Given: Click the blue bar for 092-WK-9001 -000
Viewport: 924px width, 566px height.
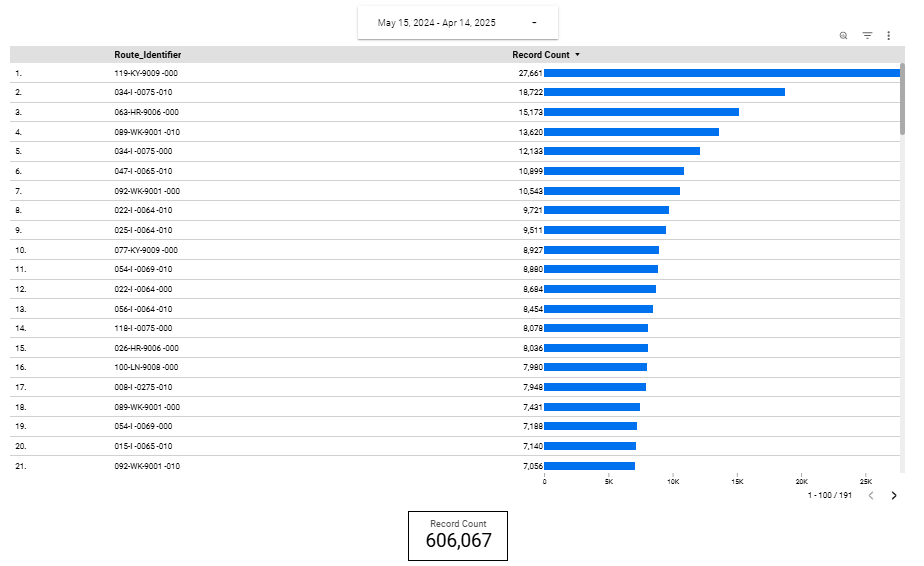Looking at the screenshot, I should pyautogui.click(x=612, y=191).
